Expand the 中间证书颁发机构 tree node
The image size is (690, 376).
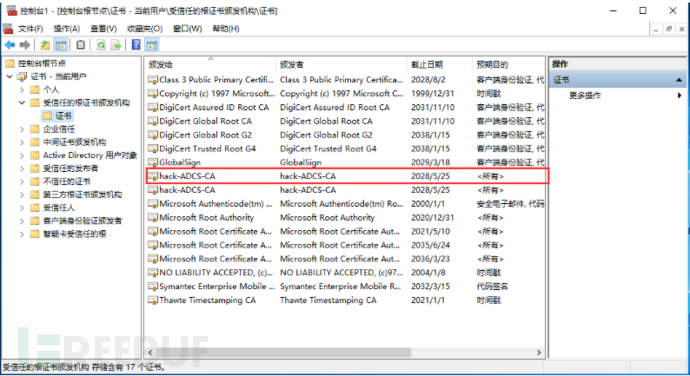click(x=22, y=142)
